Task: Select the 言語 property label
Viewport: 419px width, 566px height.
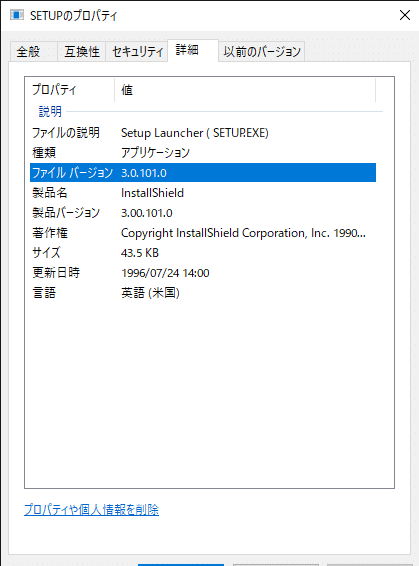Action: 44,292
